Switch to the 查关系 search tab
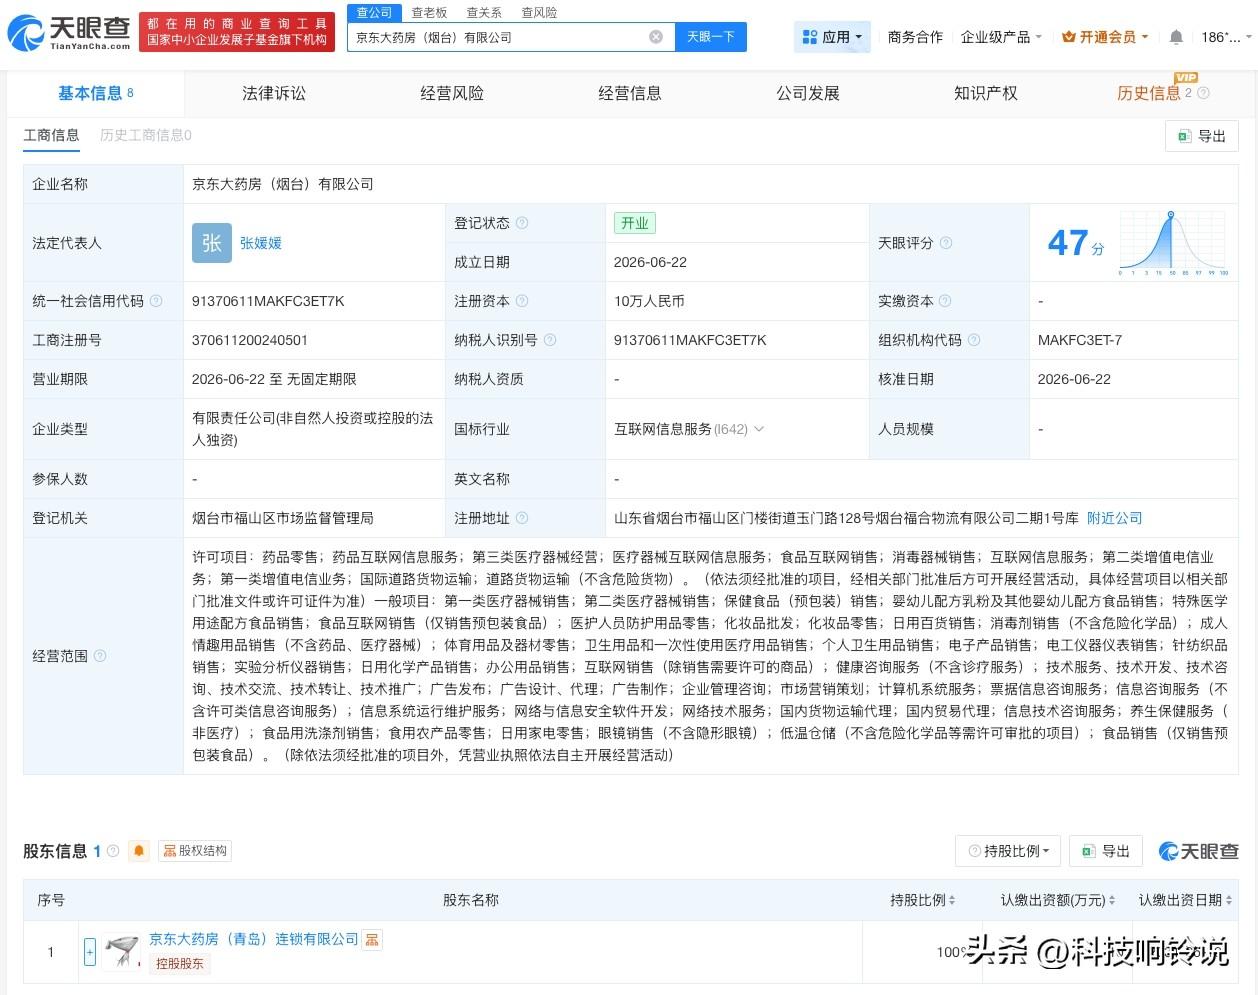The height and width of the screenshot is (995, 1258). pyautogui.click(x=484, y=13)
